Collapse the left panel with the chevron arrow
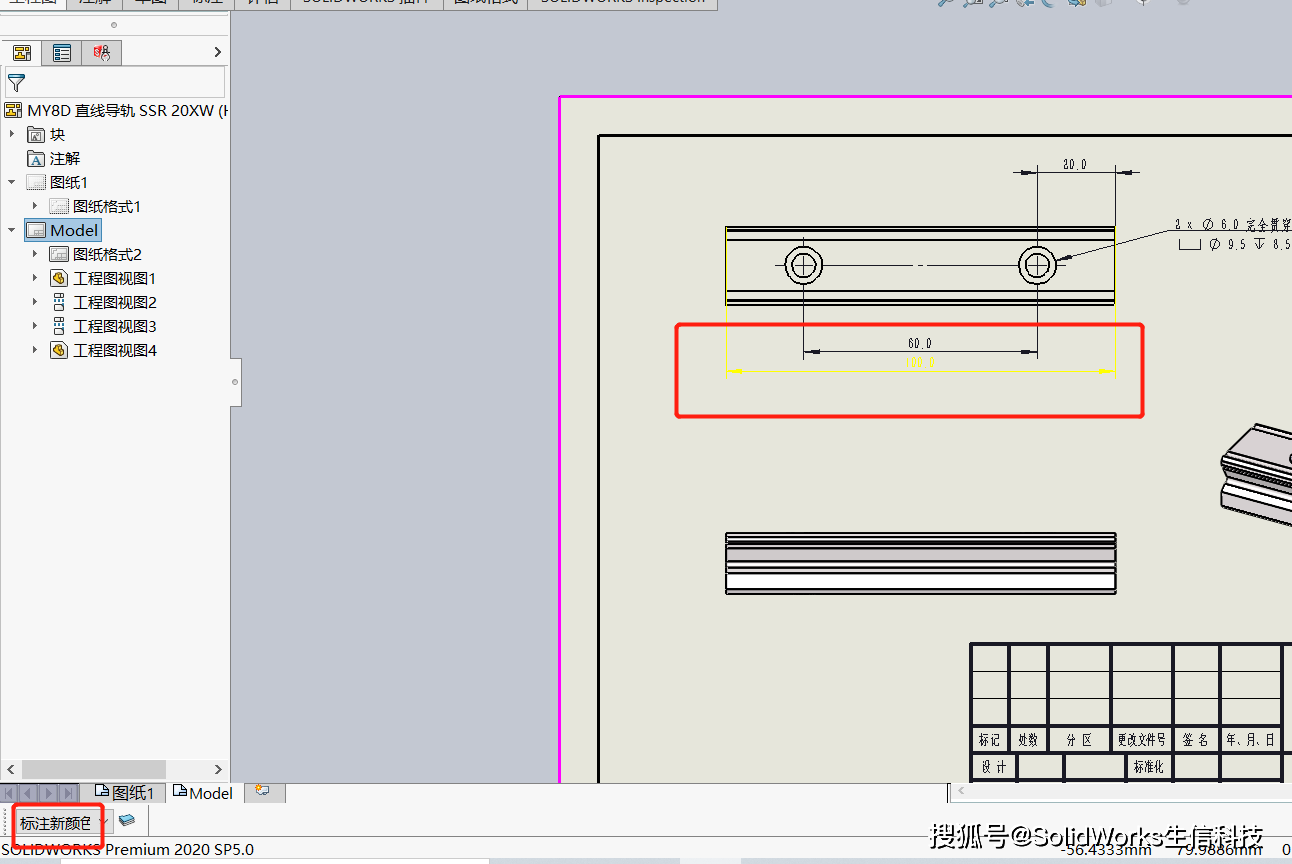1292x864 pixels. coord(217,52)
